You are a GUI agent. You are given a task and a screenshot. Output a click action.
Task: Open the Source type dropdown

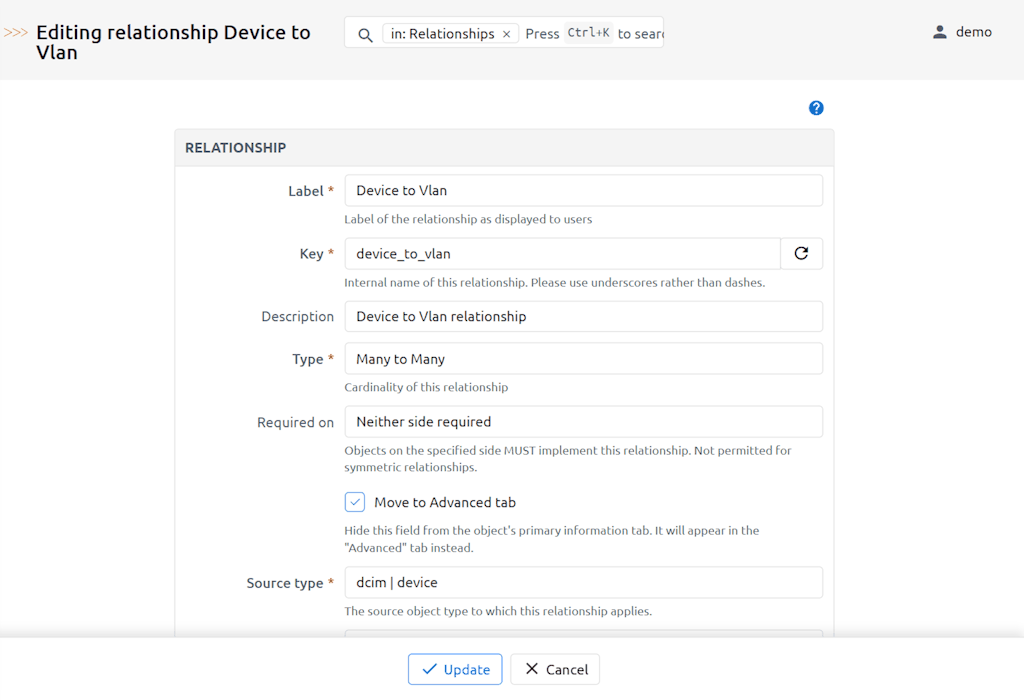click(583, 582)
